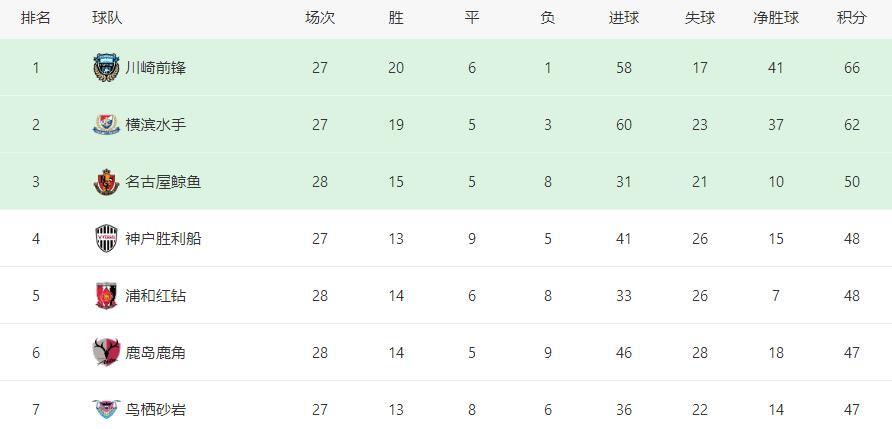This screenshot has height=429, width=892.
Task: Click the Kawasaki Frontale team logo
Action: point(106,68)
